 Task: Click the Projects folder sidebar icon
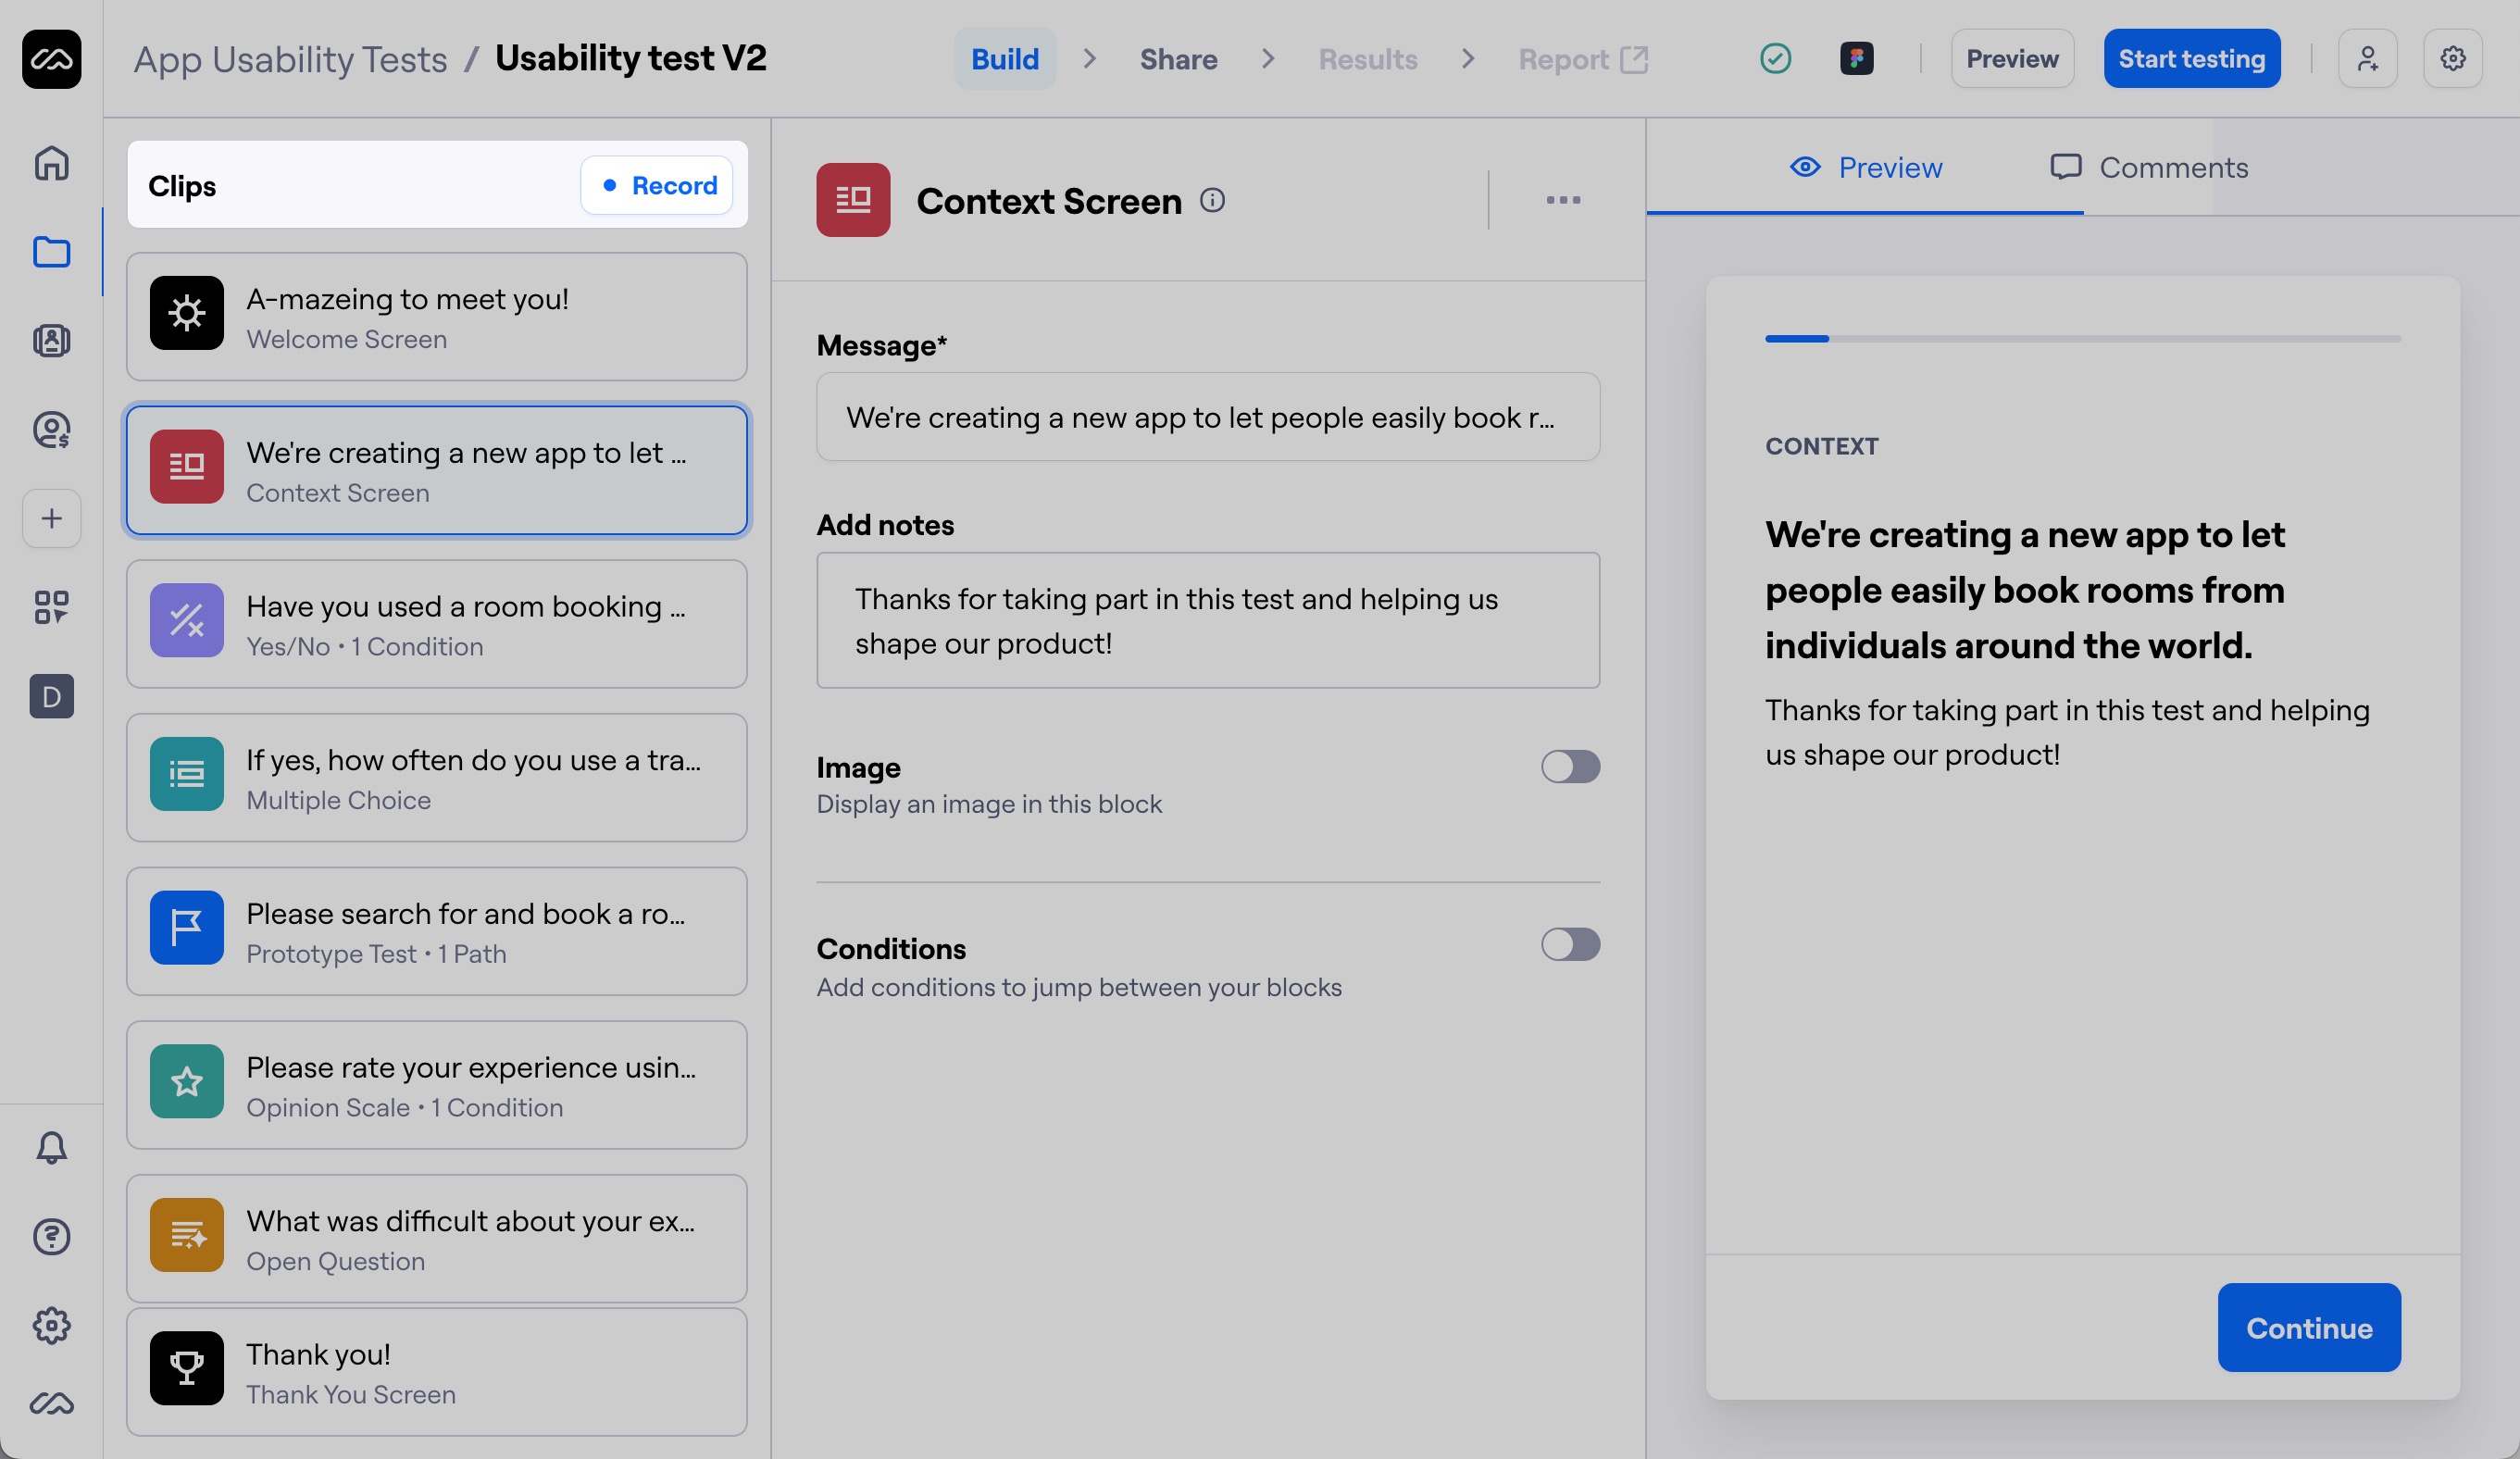[x=51, y=252]
